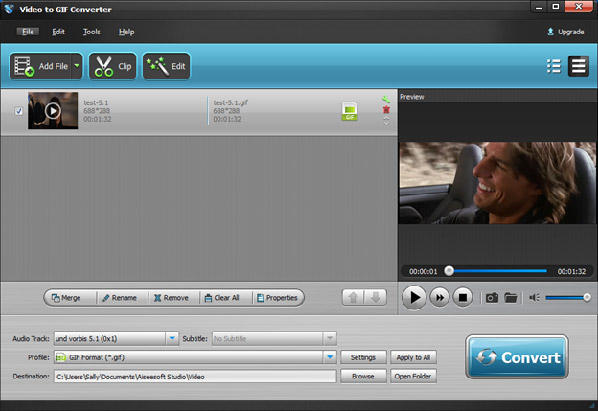Mute the preview speaker icon
This screenshot has width=598, height=411.
[534, 297]
